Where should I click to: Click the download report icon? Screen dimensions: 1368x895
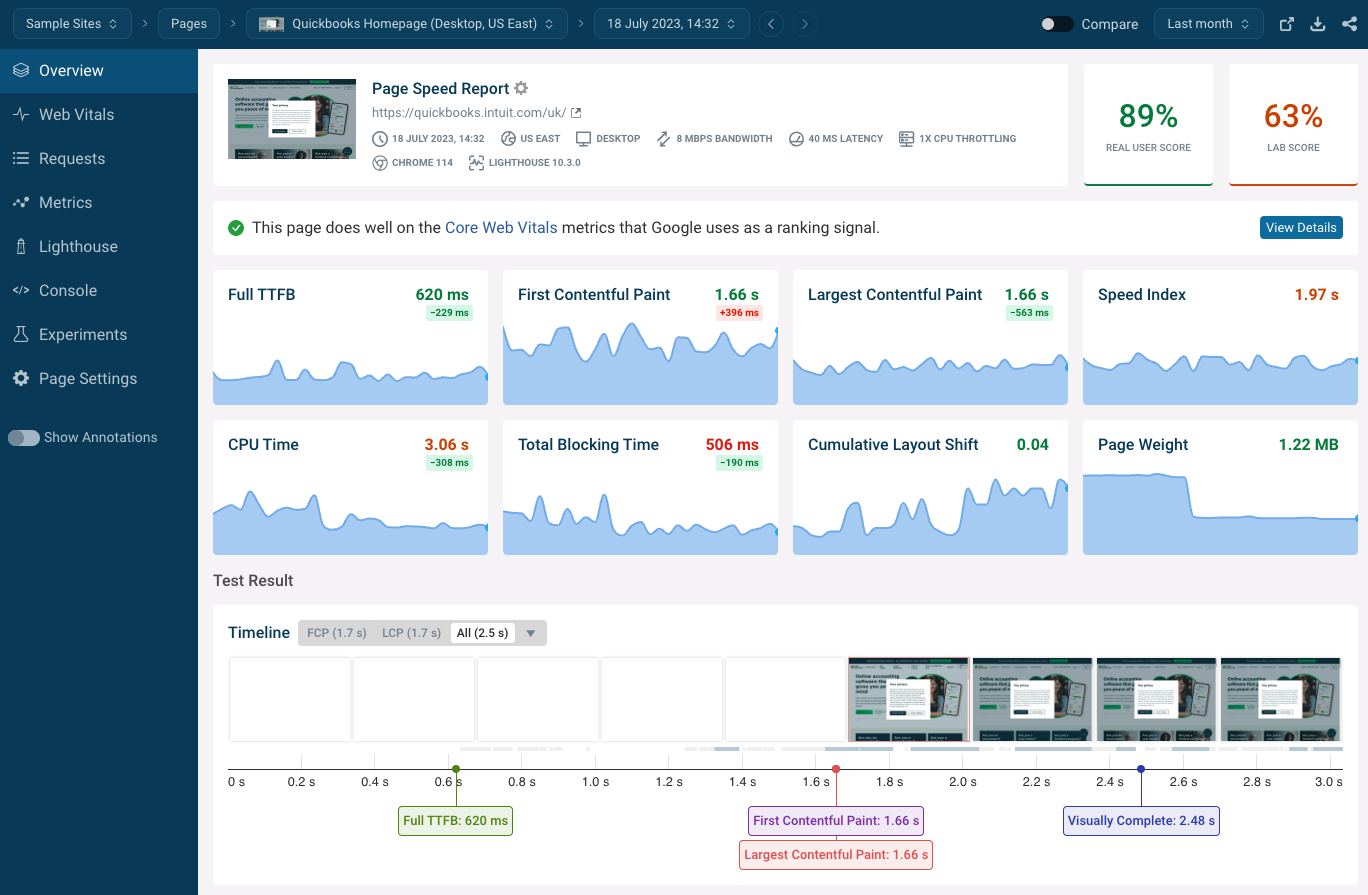1318,24
